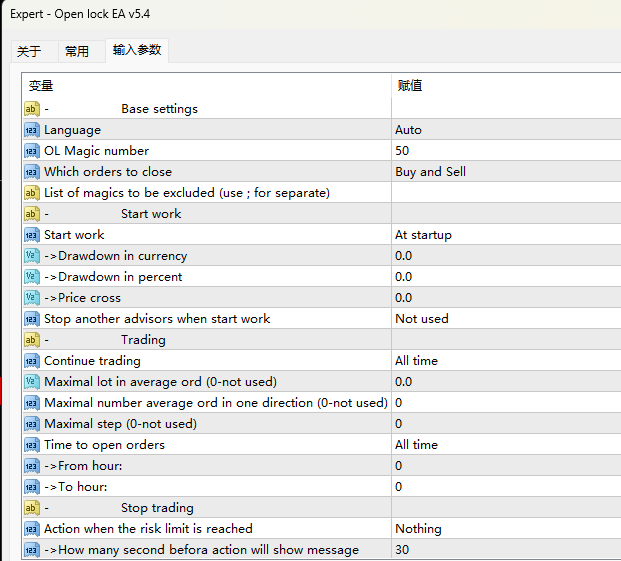Click the icon beside Continue trading
The height and width of the screenshot is (561, 621).
tap(31, 361)
